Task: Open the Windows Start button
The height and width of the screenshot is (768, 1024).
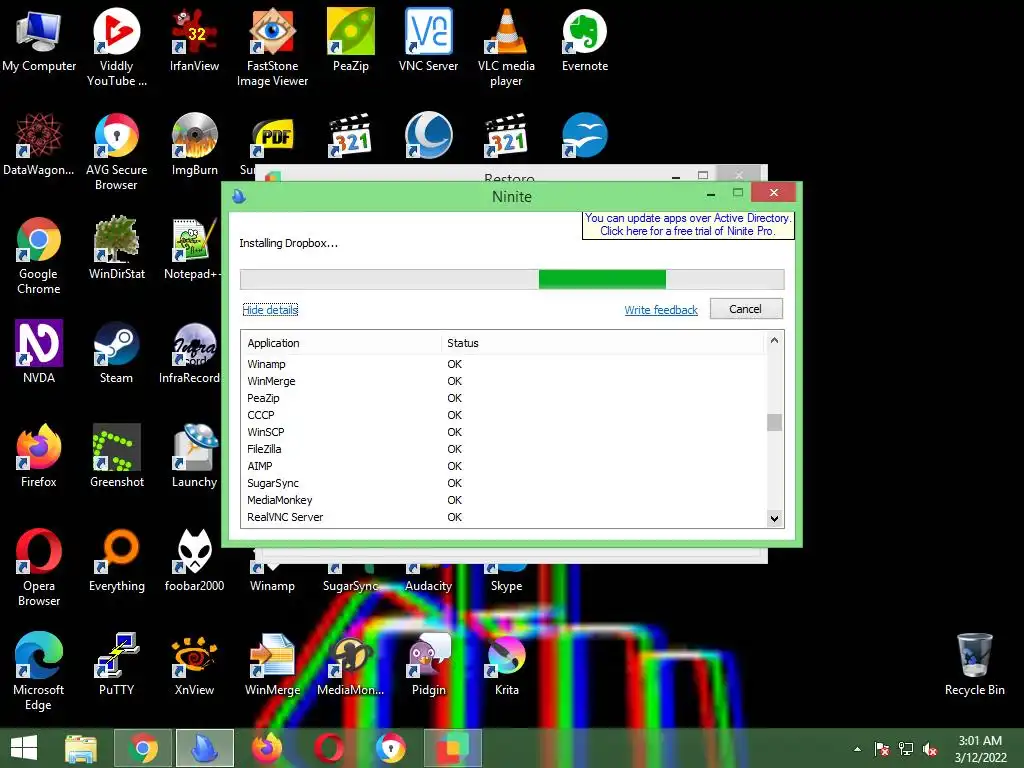Action: (24, 748)
